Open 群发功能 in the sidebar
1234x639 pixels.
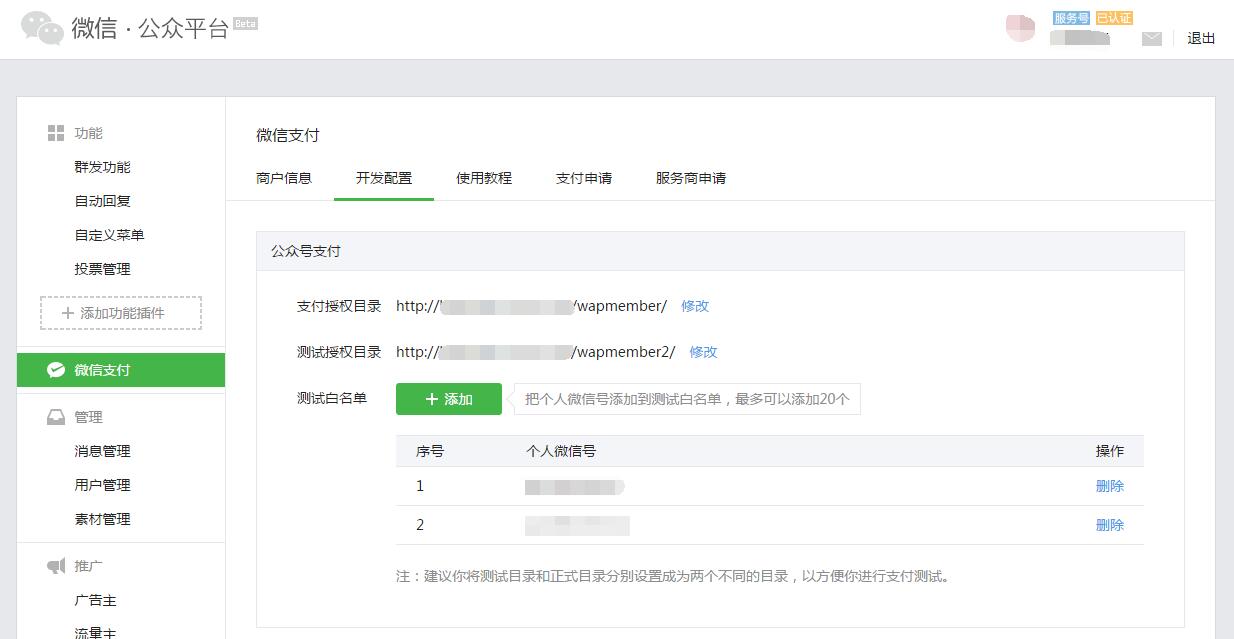[x=102, y=167]
